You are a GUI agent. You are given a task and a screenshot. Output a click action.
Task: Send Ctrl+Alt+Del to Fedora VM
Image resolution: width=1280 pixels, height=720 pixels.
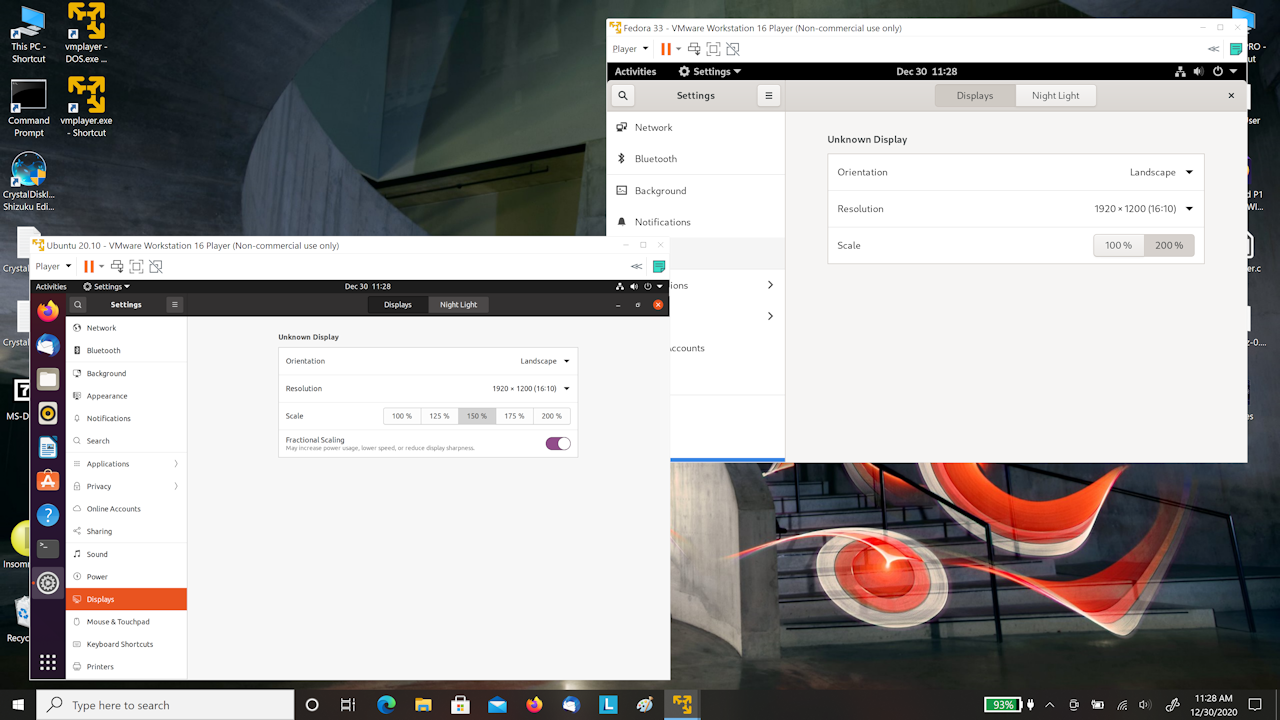[x=694, y=48]
